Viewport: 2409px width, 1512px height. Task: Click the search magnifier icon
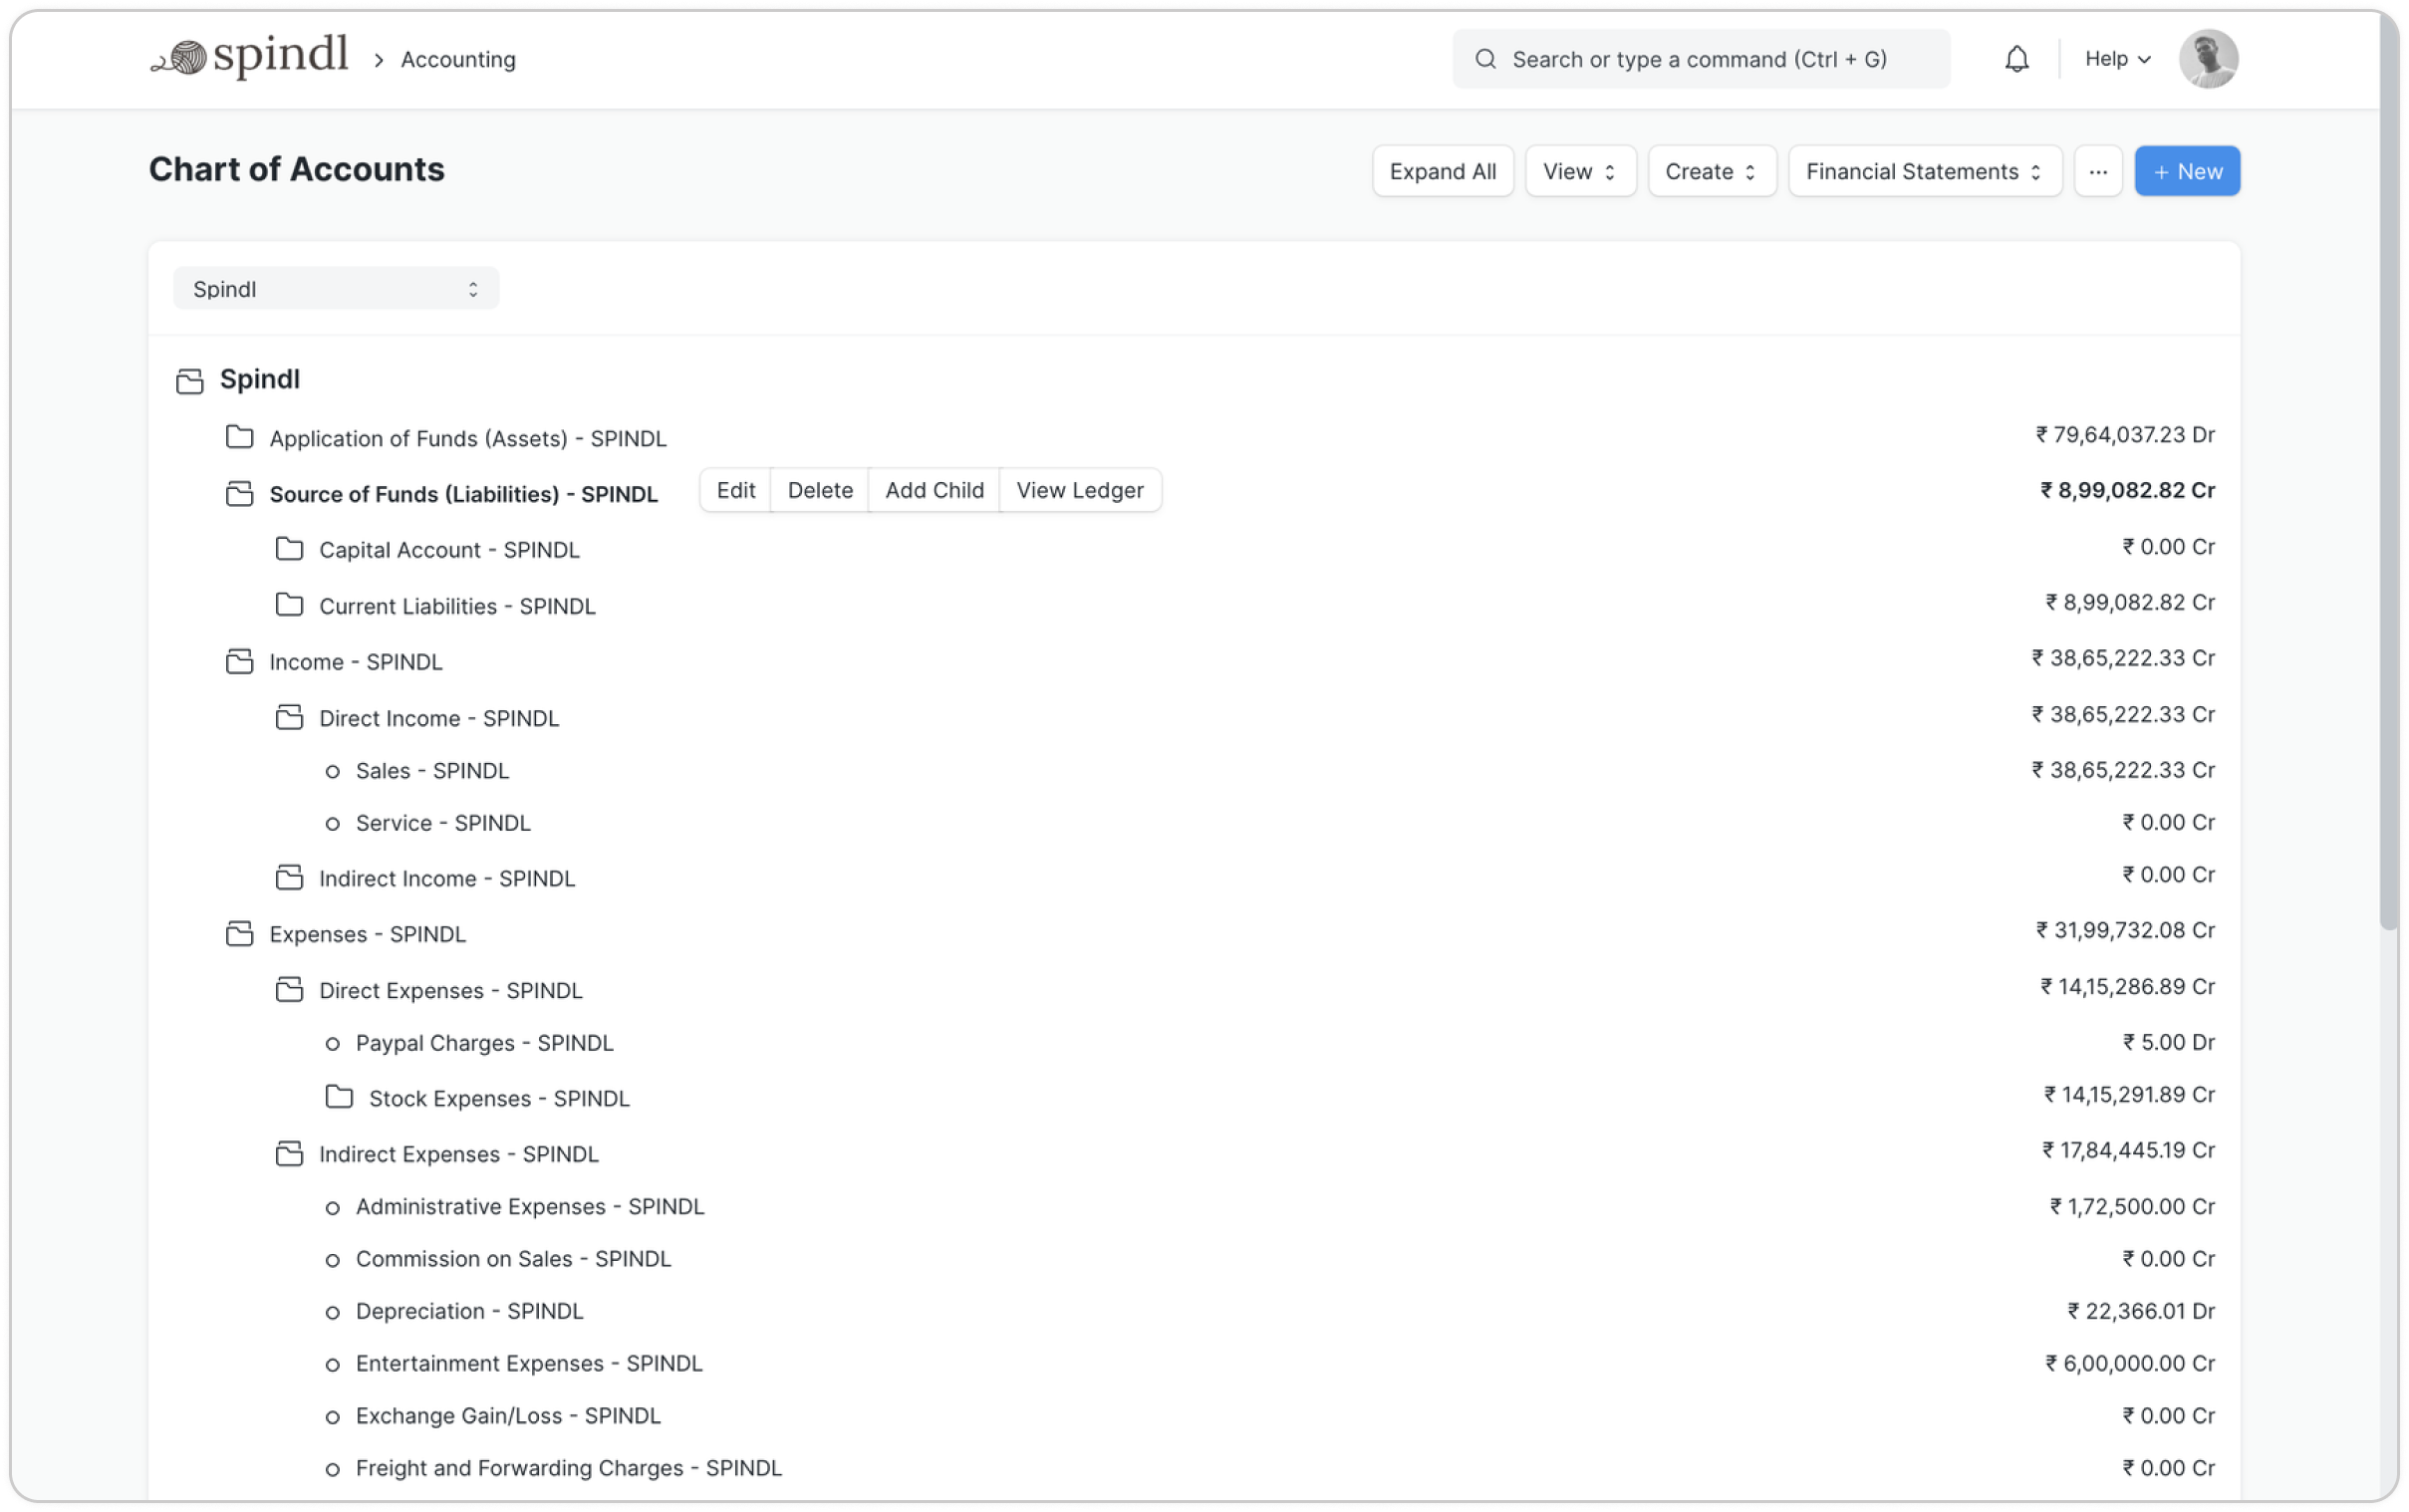click(x=1485, y=59)
